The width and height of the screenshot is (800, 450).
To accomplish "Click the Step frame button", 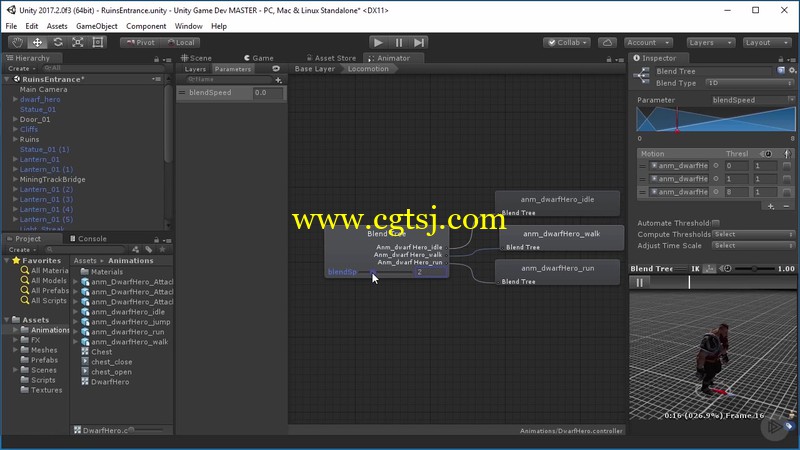I will click(418, 42).
